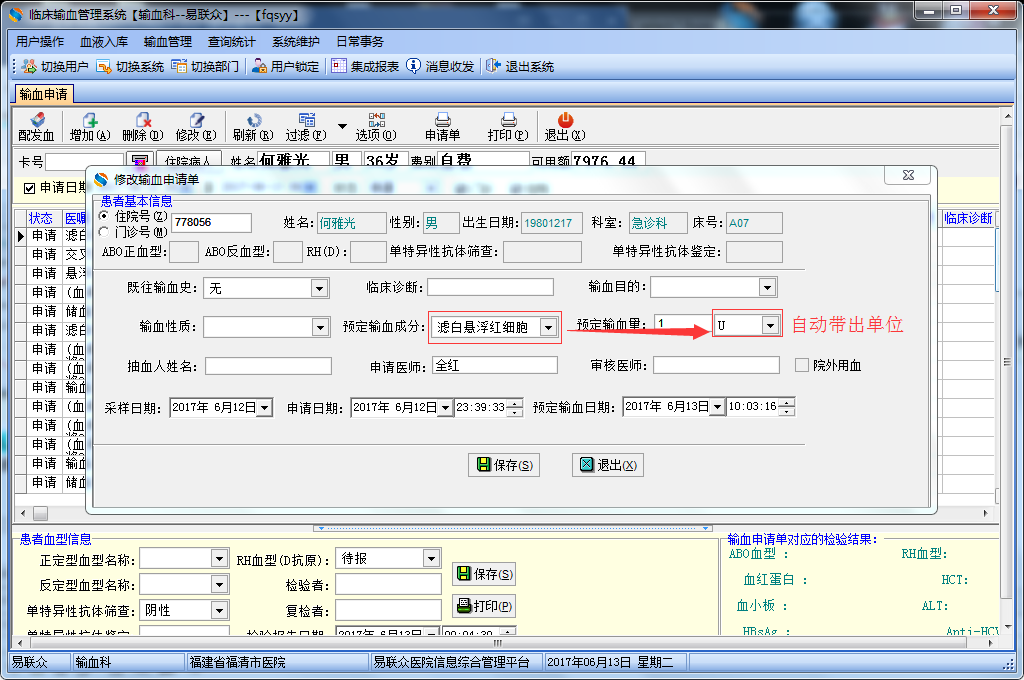Click the 申请医师 field showing 全红
The width and height of the screenshot is (1024, 680).
pyautogui.click(x=495, y=365)
